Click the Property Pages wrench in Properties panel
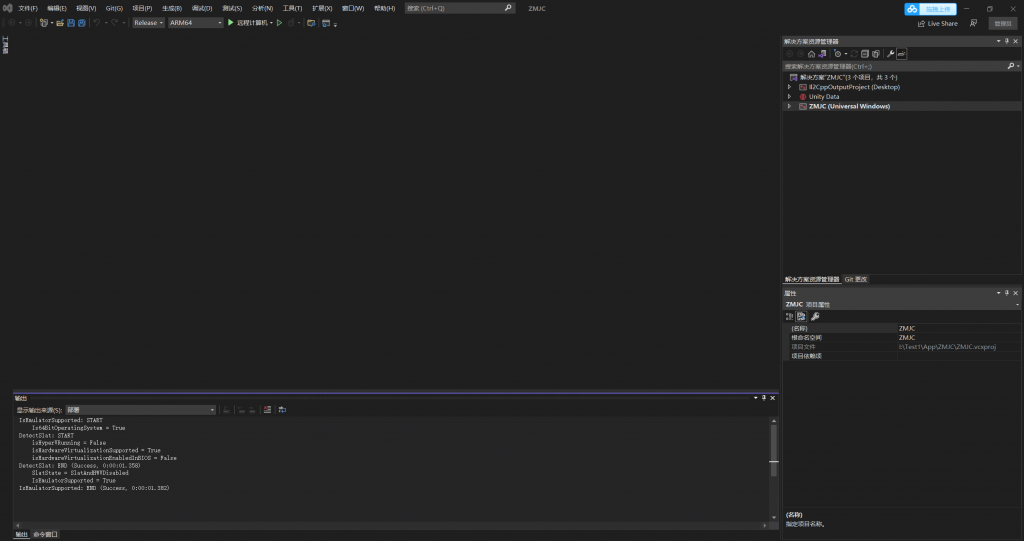The width and height of the screenshot is (1024, 541). 815,316
